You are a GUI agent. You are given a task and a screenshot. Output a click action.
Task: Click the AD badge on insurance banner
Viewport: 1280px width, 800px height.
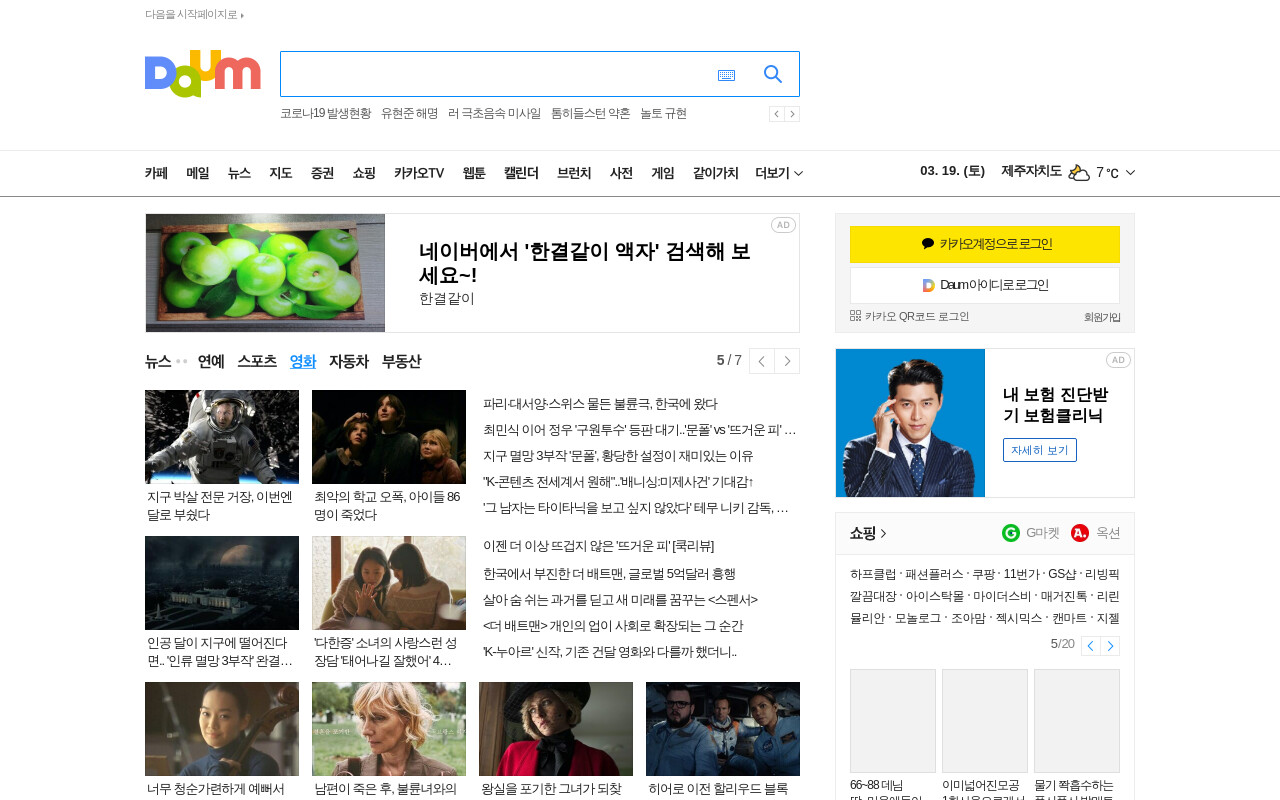[1118, 360]
